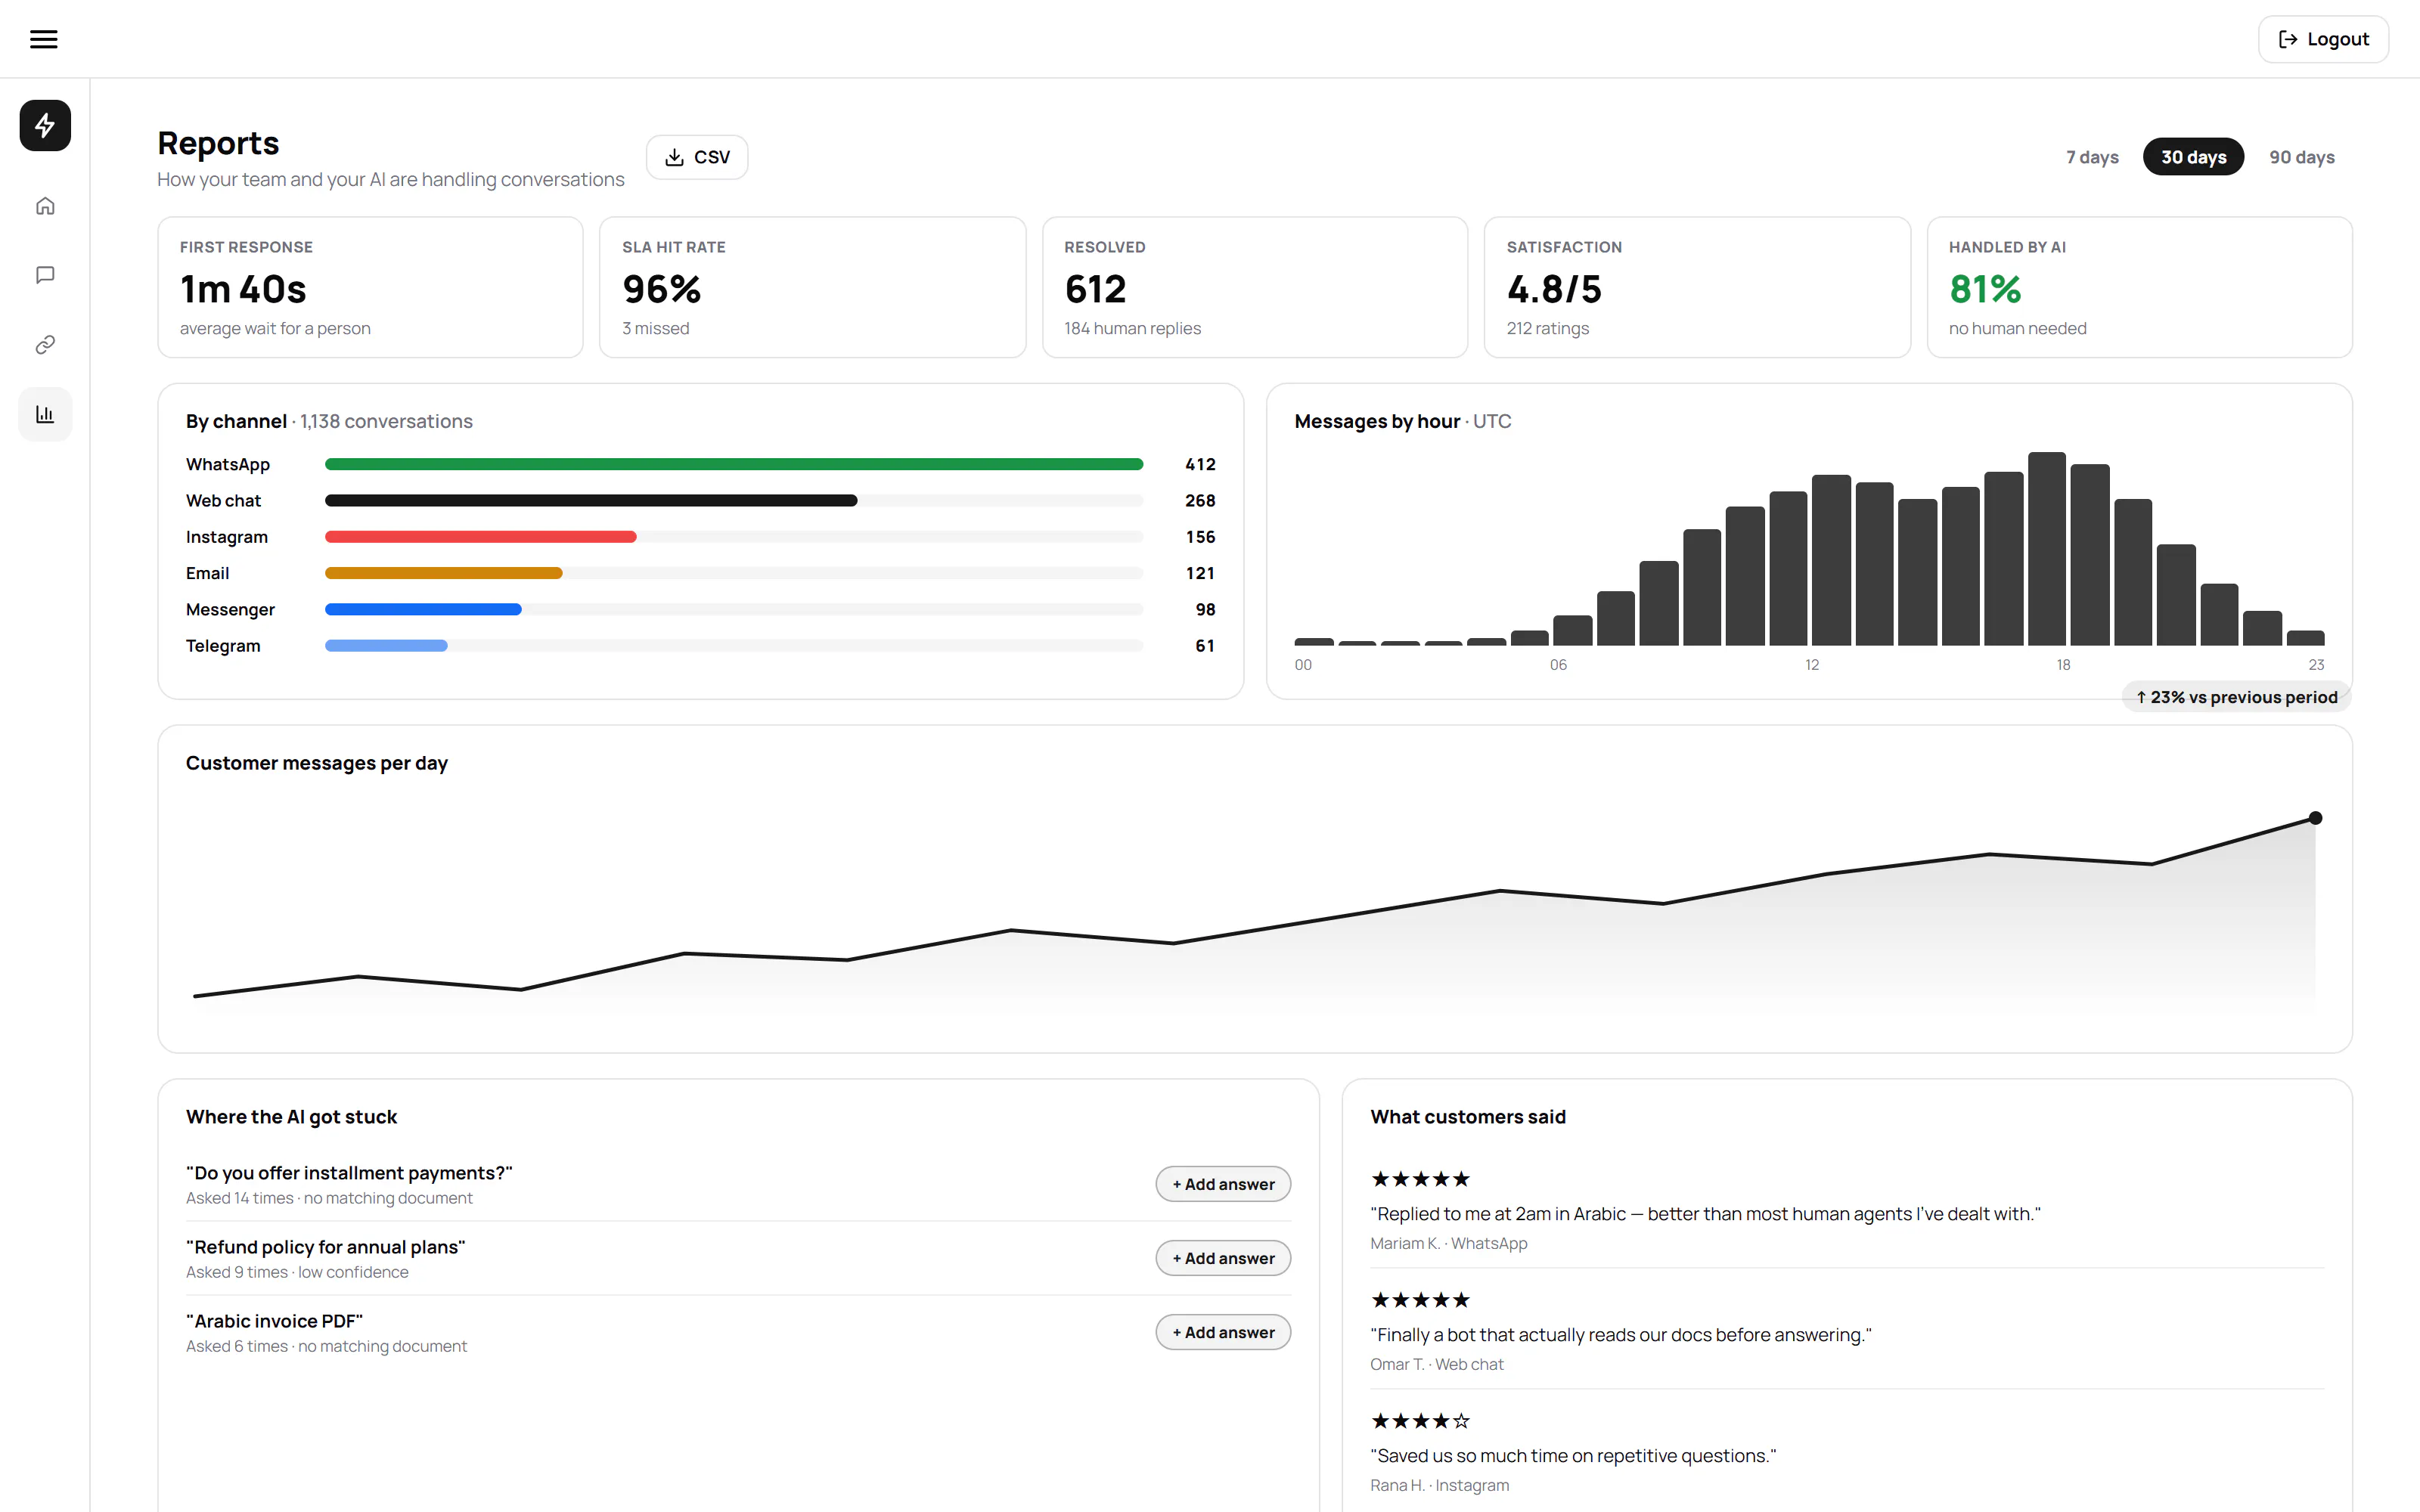Select the Reports bar chart sidebar icon
2420x1512 pixels.
click(45, 414)
